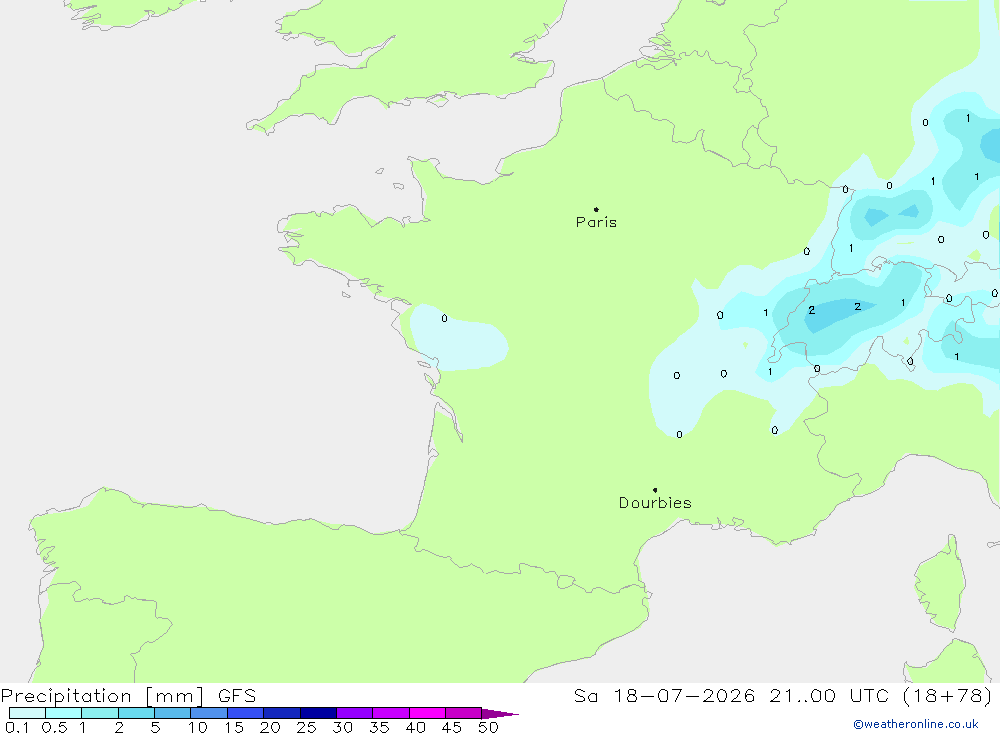Pick the 40–45 mm magenta legend swatch
This screenshot has height=733, width=1000.
[427, 713]
